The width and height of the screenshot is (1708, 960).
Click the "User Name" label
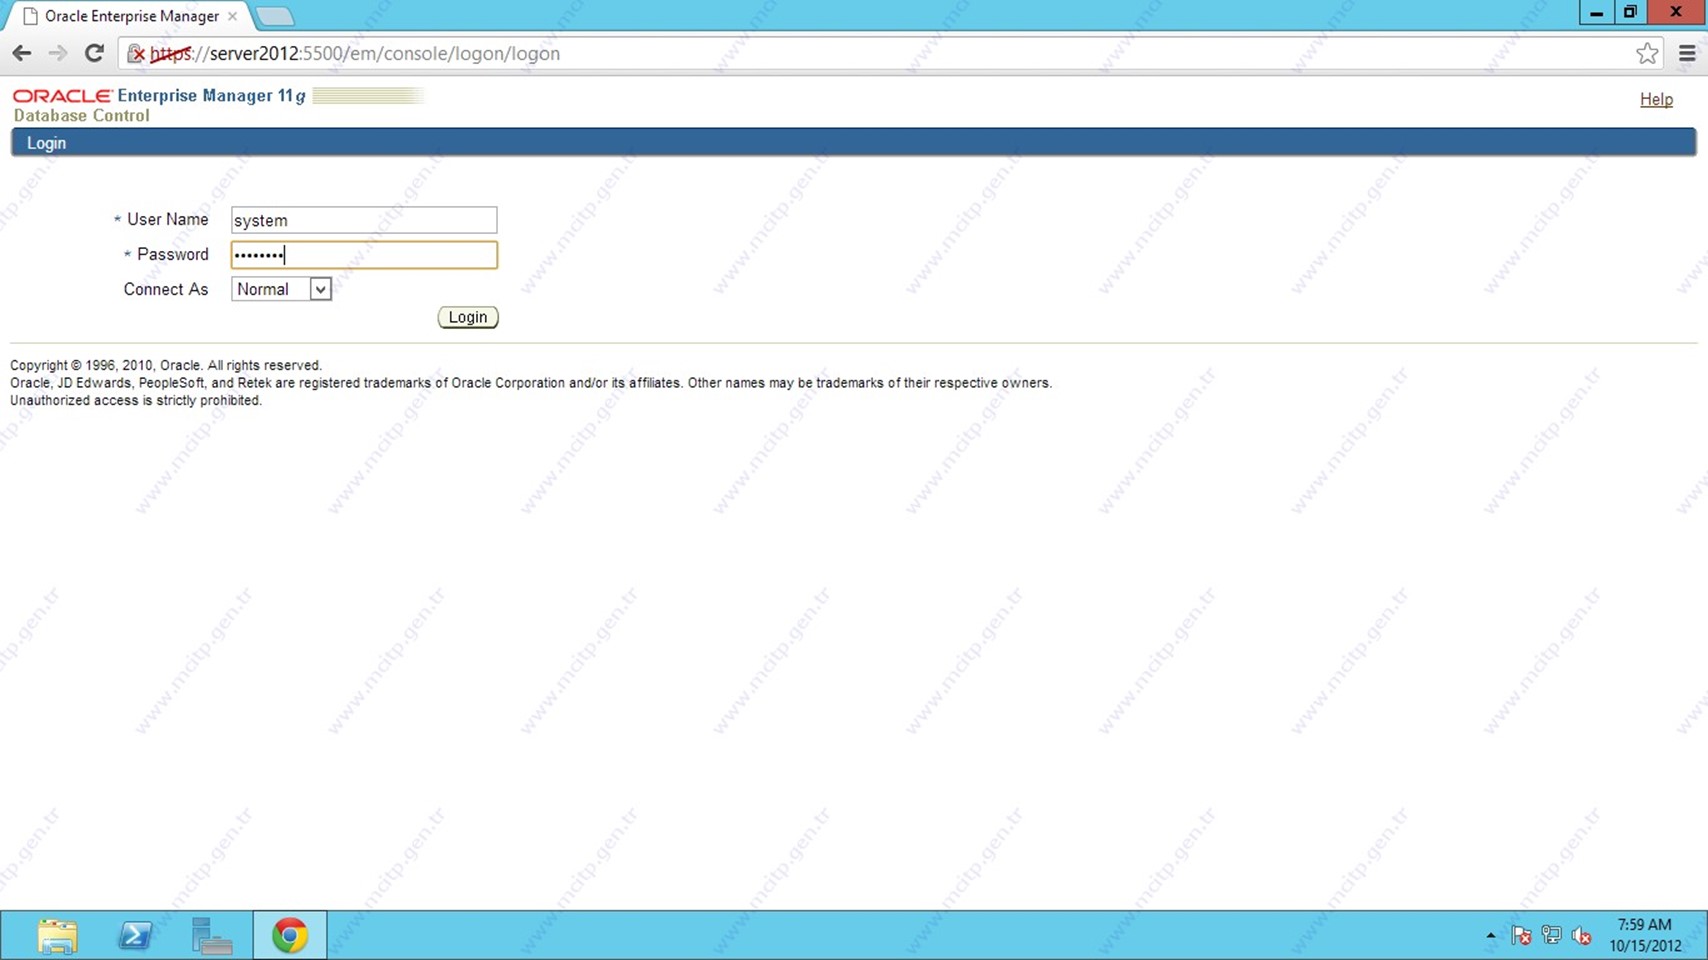167,219
